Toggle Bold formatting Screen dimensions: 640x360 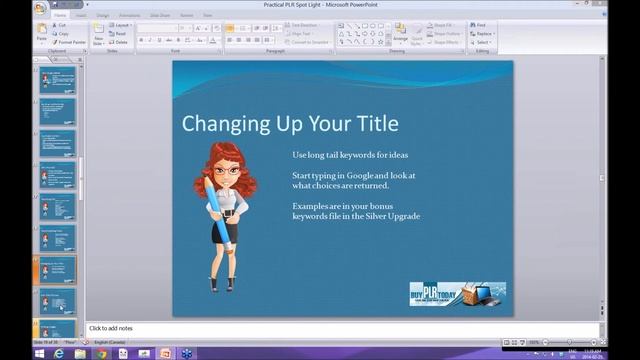(141, 40)
